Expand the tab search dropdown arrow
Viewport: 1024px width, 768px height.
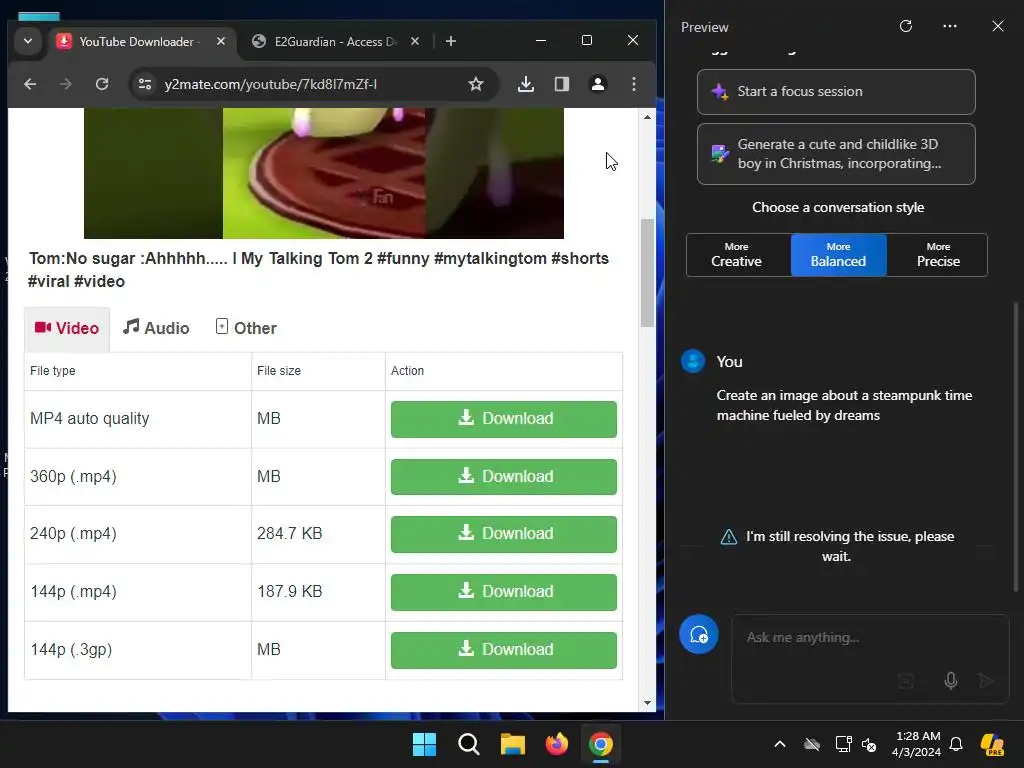[28, 41]
